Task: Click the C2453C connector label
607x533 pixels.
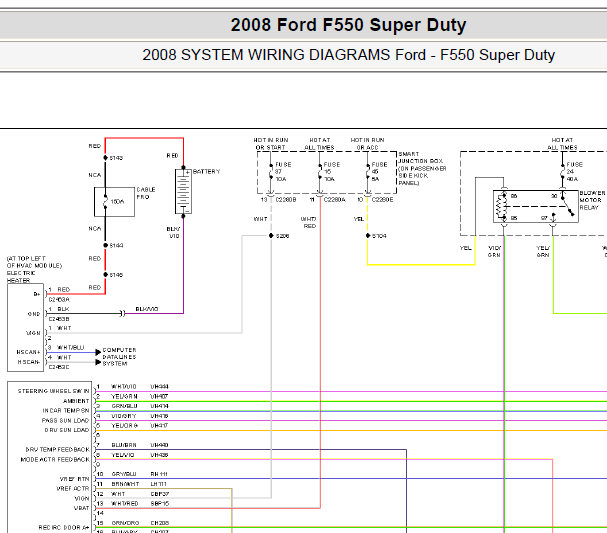Action: (x=59, y=367)
